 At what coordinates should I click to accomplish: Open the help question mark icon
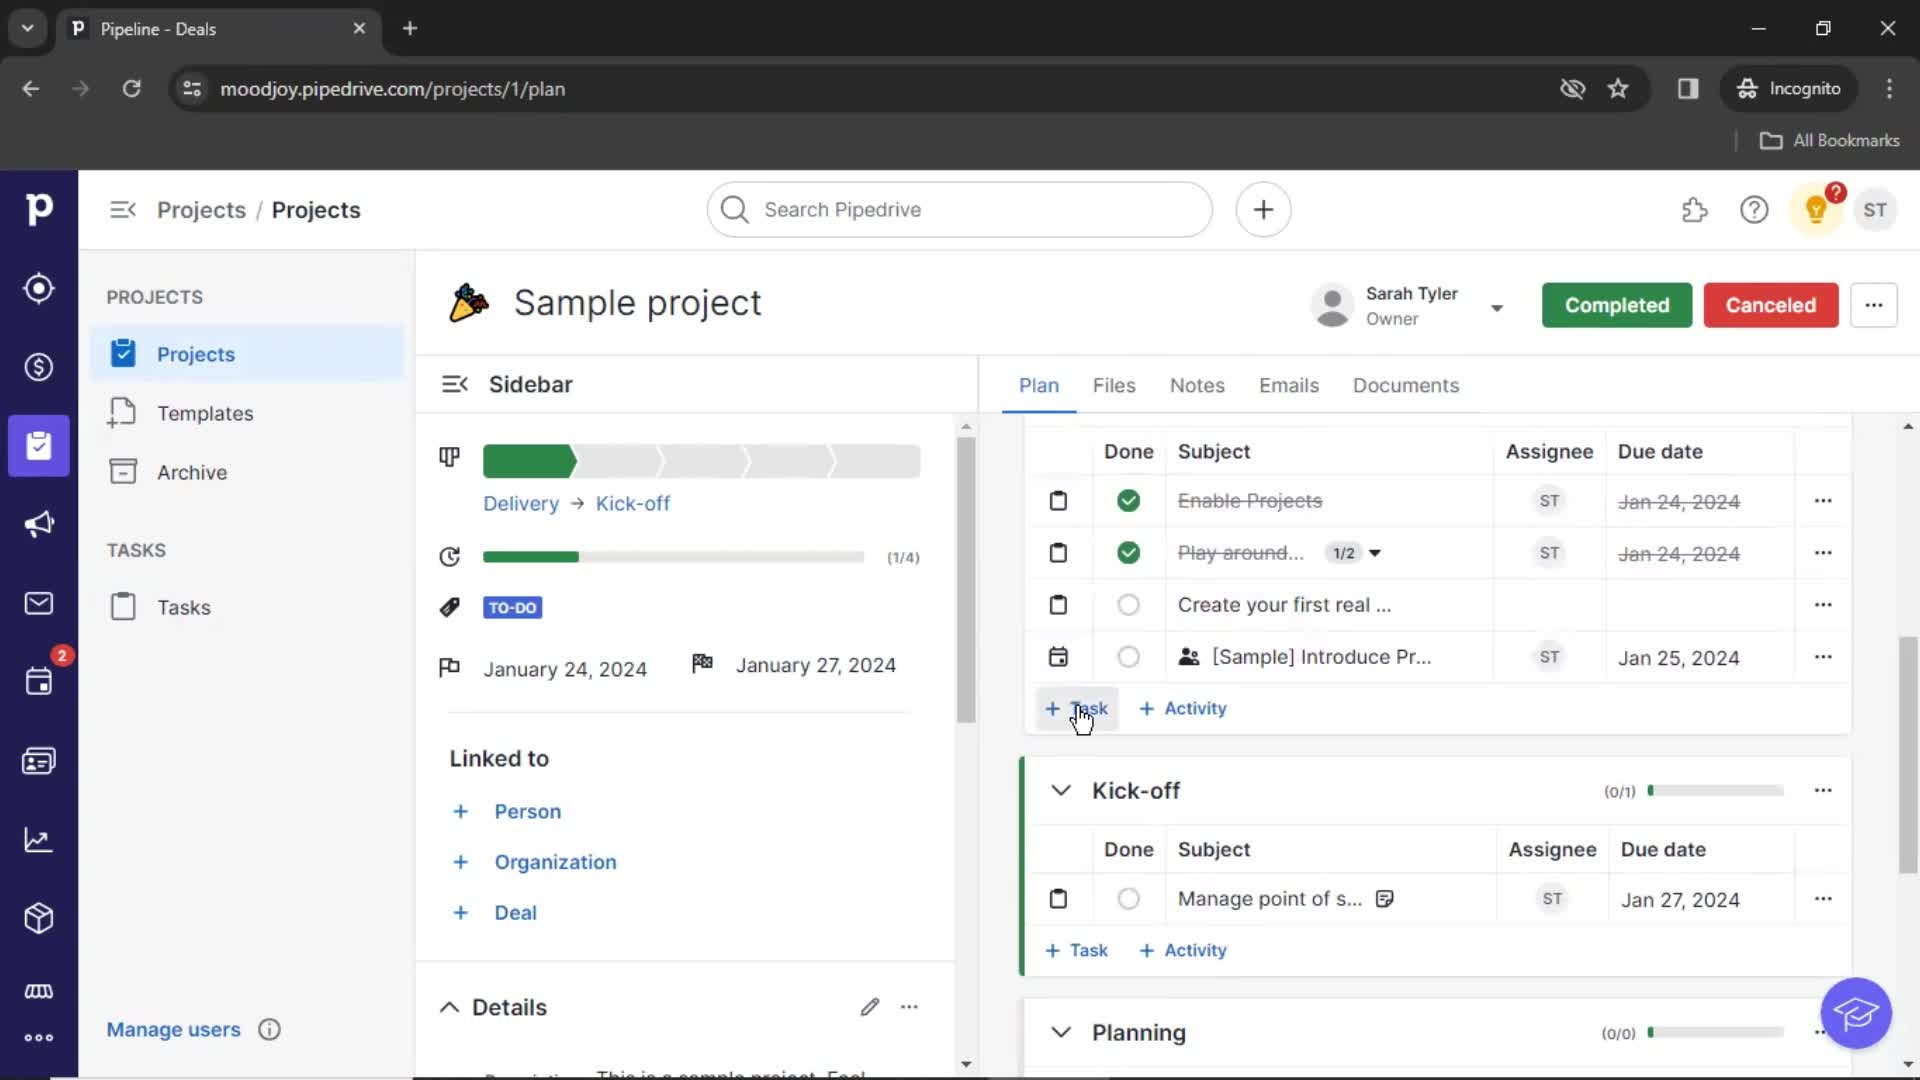tap(1754, 210)
